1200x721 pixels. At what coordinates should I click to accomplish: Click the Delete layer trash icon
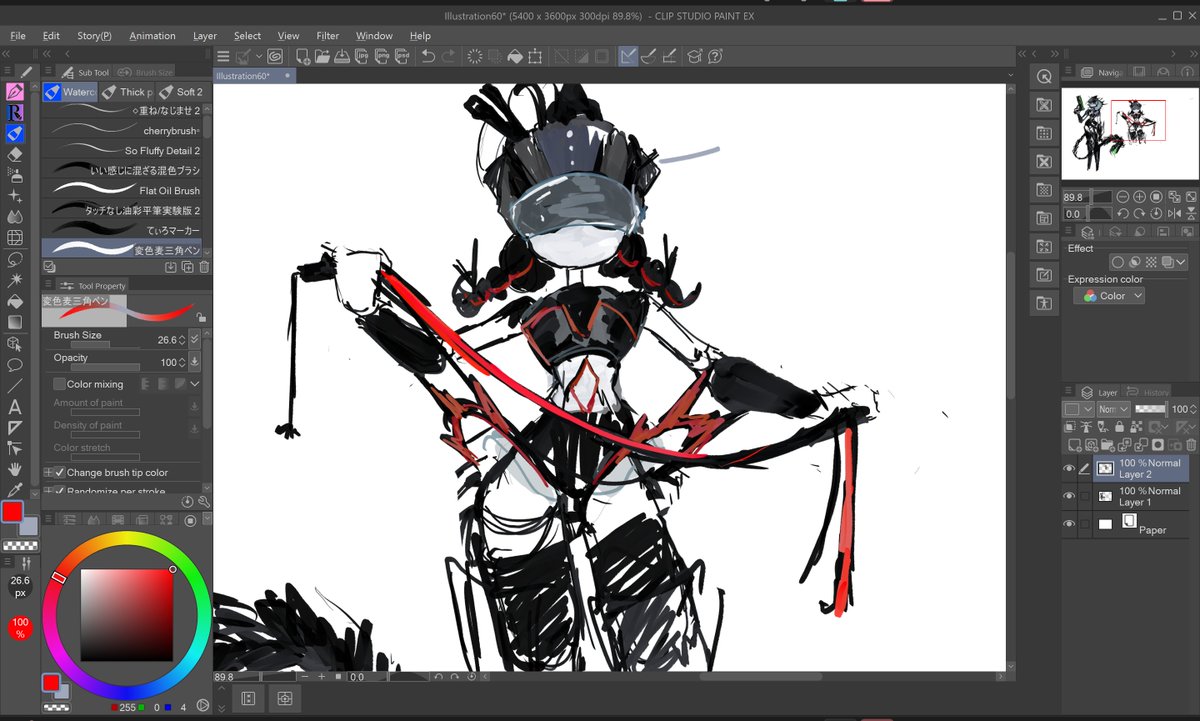pos(1191,445)
